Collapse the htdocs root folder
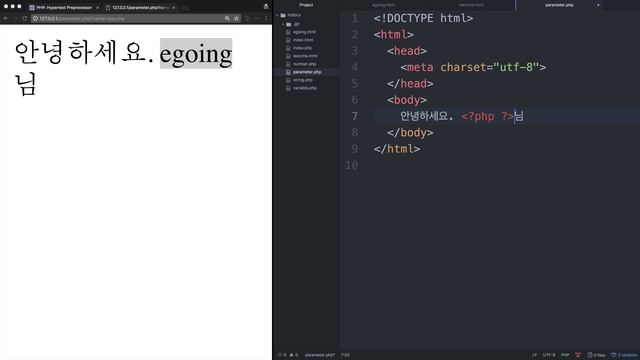The image size is (640, 360). pos(278,15)
